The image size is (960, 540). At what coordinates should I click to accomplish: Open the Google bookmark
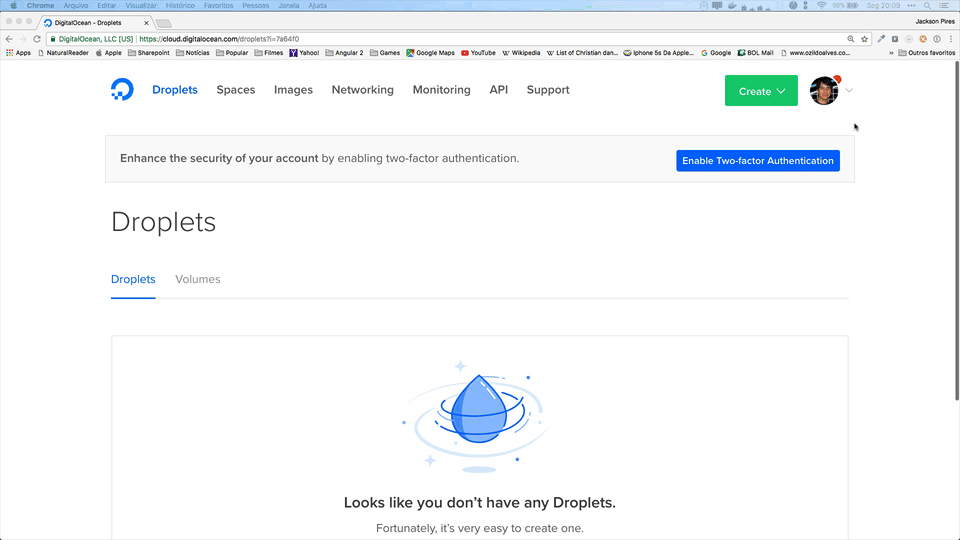[716, 53]
